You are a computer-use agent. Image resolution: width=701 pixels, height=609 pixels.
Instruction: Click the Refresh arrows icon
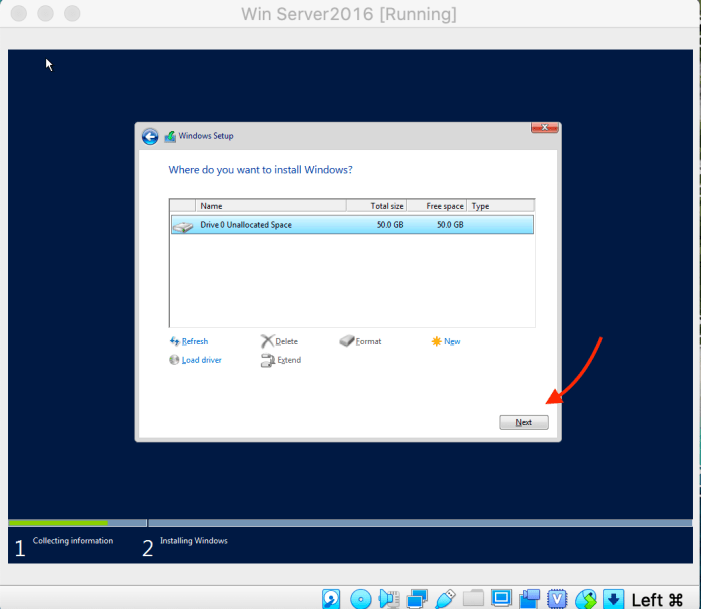click(x=174, y=341)
